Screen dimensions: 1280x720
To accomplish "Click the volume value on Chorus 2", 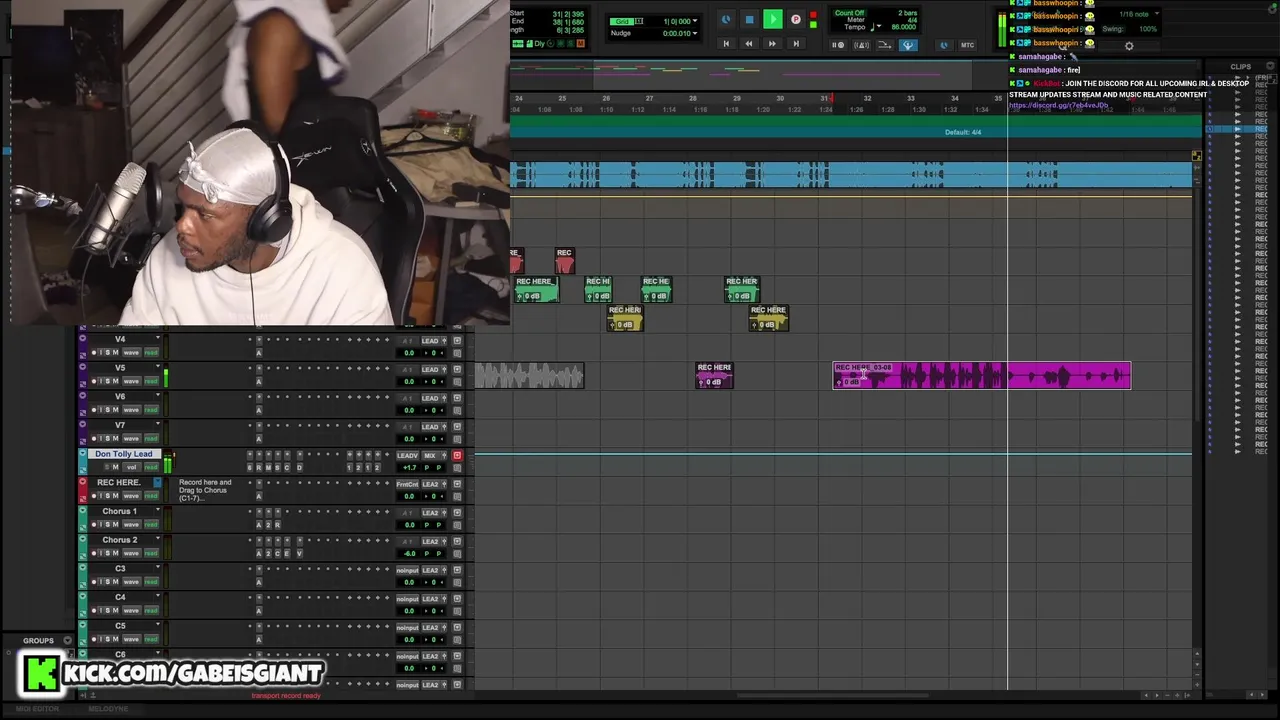I will point(409,553).
